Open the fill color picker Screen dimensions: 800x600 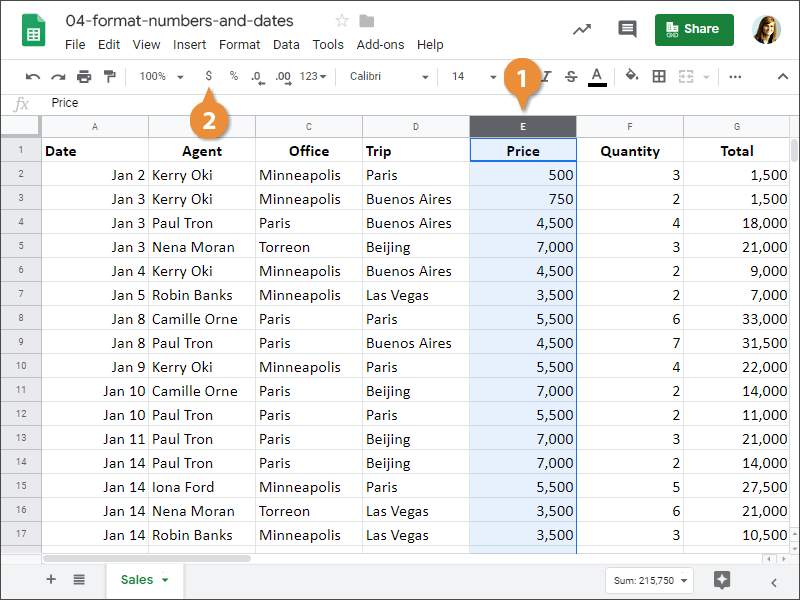point(631,76)
